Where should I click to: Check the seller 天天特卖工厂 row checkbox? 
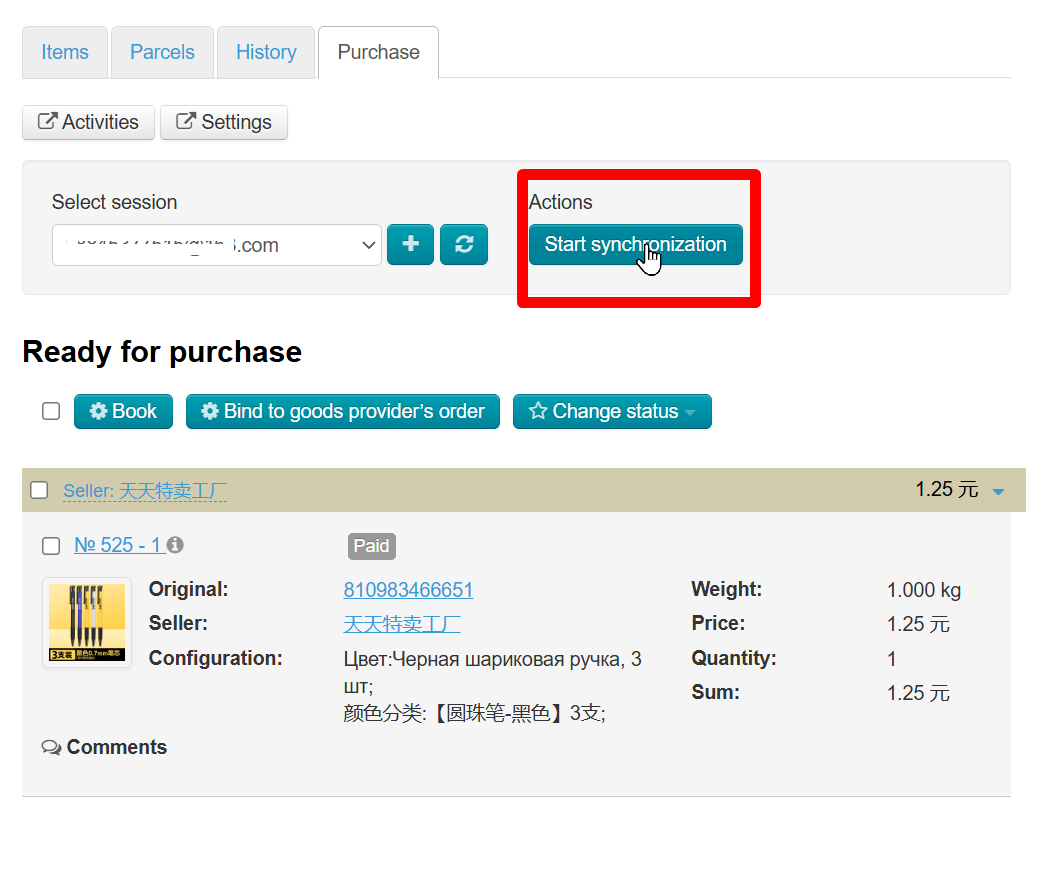click(39, 490)
